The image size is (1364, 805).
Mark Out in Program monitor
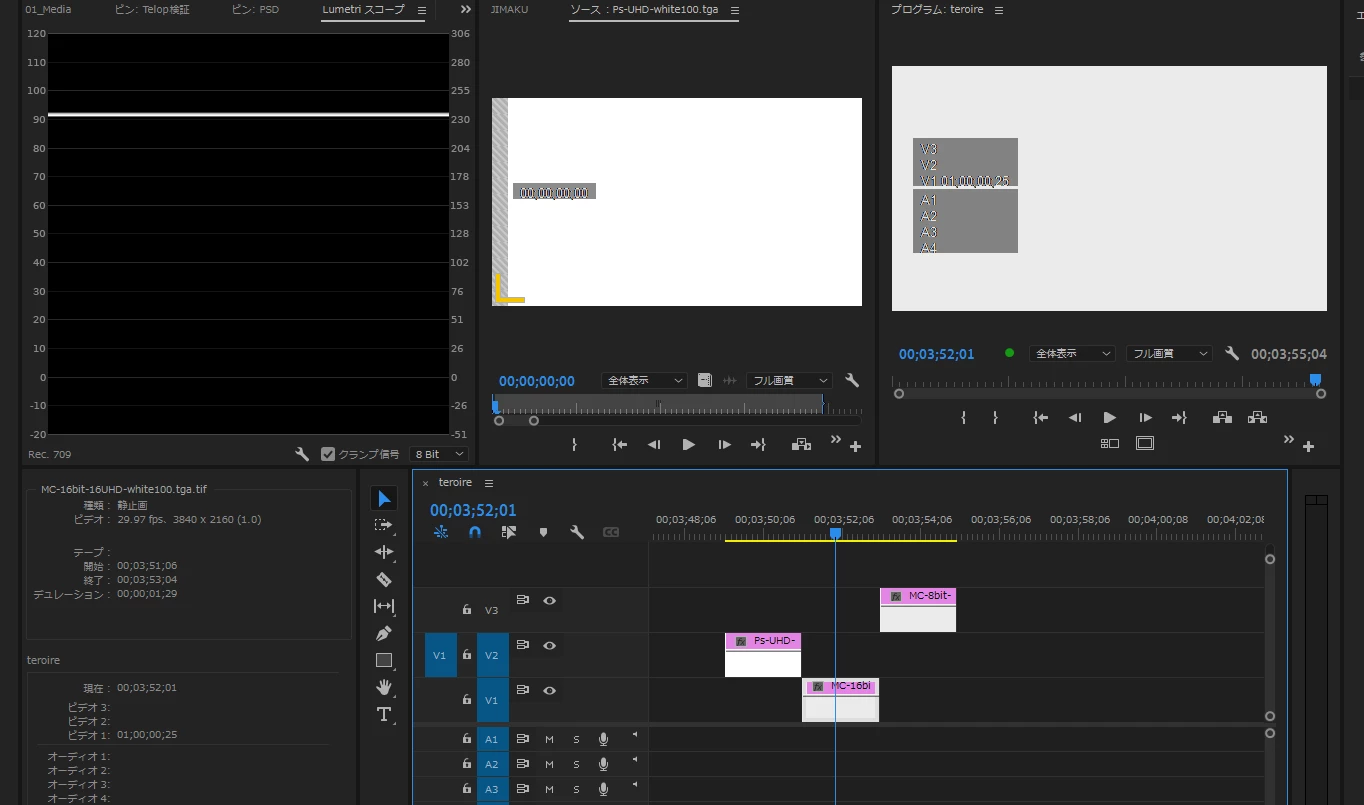tap(995, 418)
